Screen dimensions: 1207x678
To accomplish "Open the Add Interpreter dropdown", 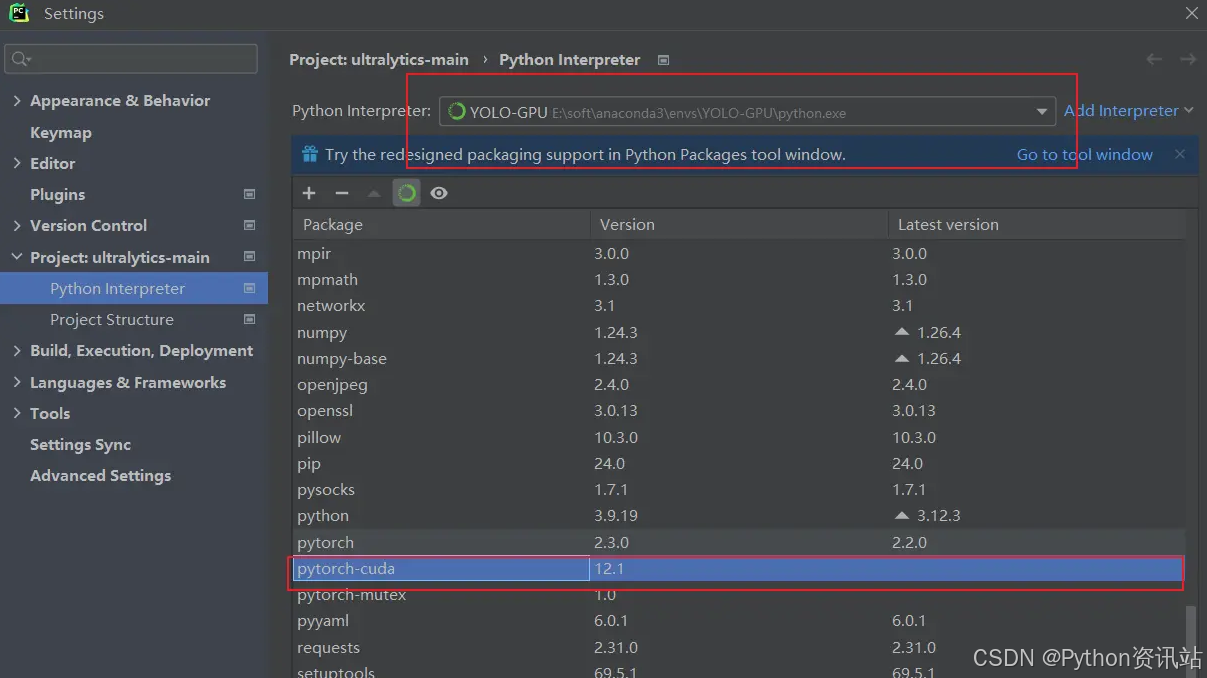I will (1129, 111).
